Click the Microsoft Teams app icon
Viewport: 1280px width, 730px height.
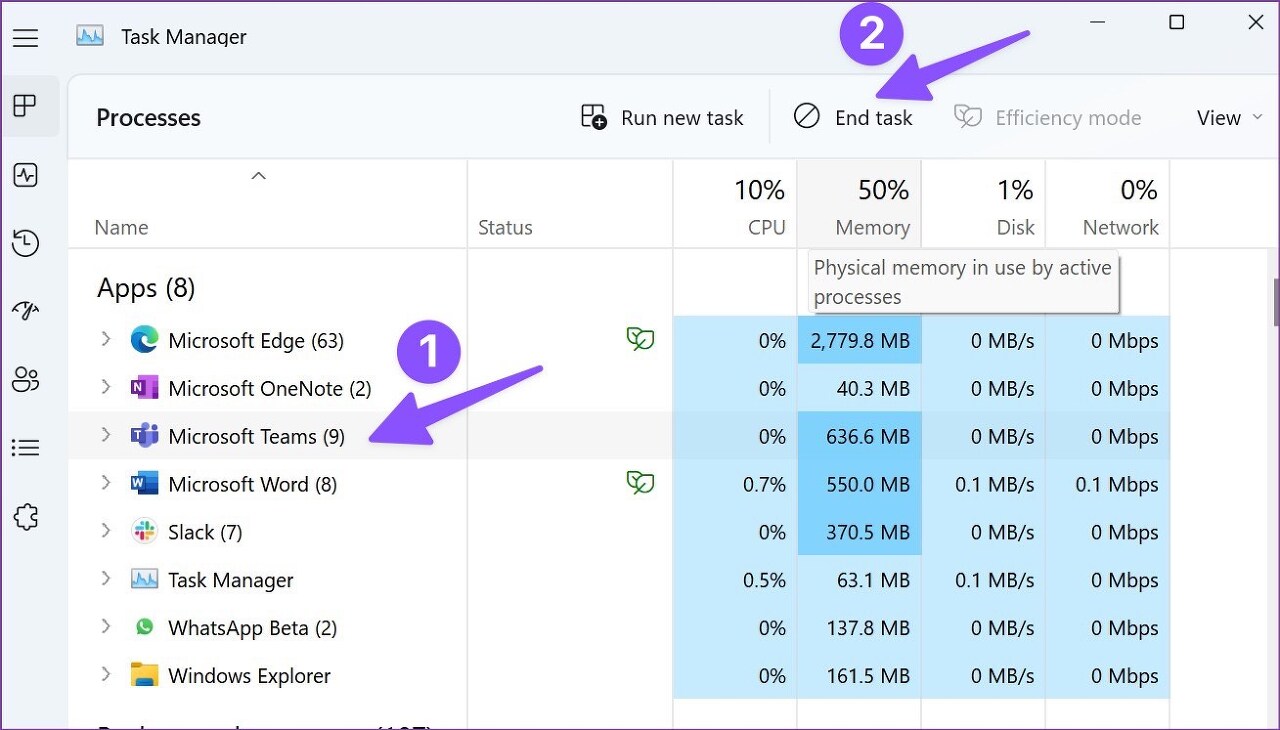pyautogui.click(x=144, y=436)
